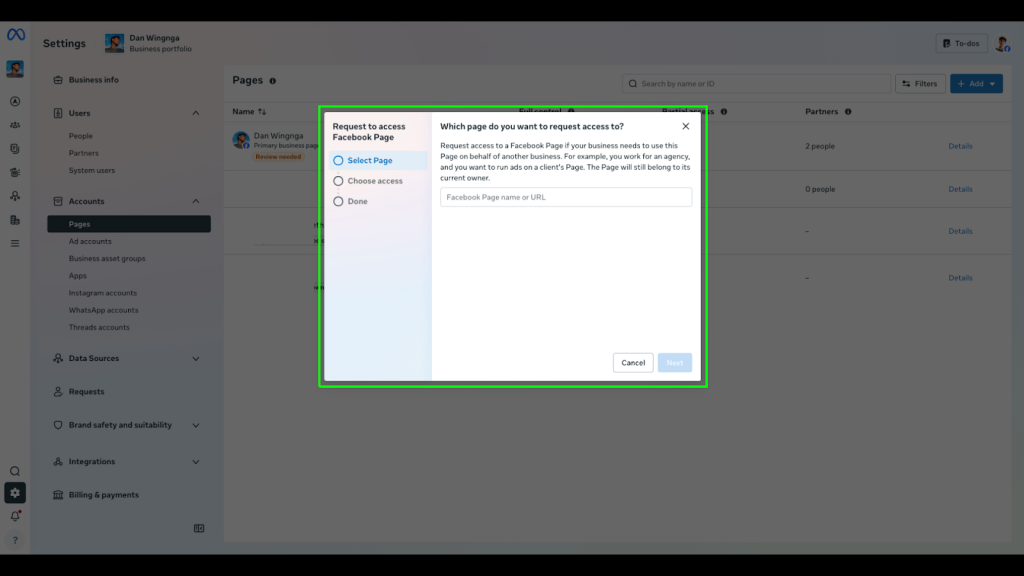Open Apps in Accounts
The width and height of the screenshot is (1024, 576).
(78, 276)
